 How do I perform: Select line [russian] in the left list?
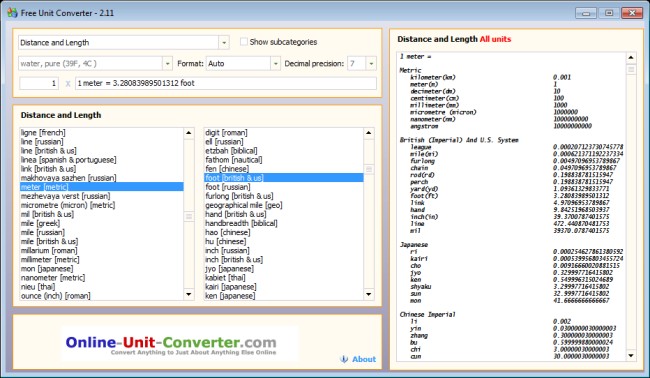coord(102,142)
